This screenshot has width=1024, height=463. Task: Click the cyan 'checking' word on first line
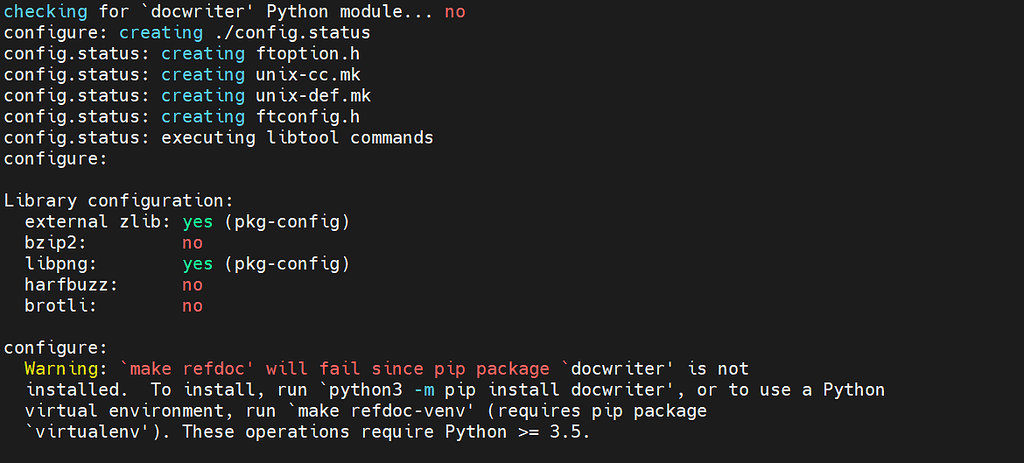click(x=46, y=12)
